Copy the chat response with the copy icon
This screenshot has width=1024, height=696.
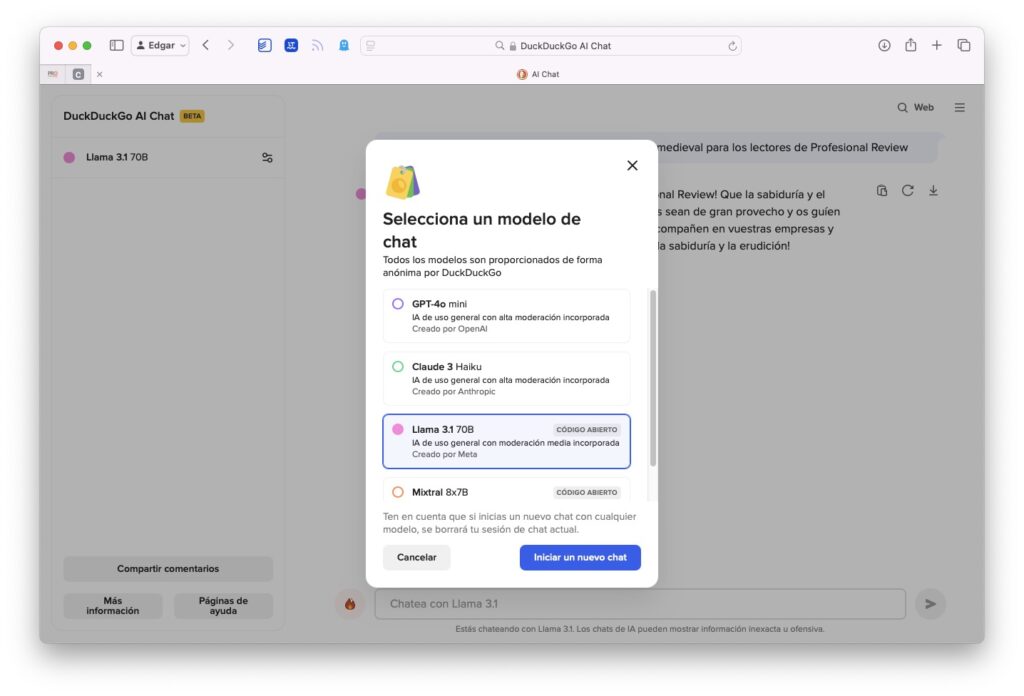click(x=882, y=191)
